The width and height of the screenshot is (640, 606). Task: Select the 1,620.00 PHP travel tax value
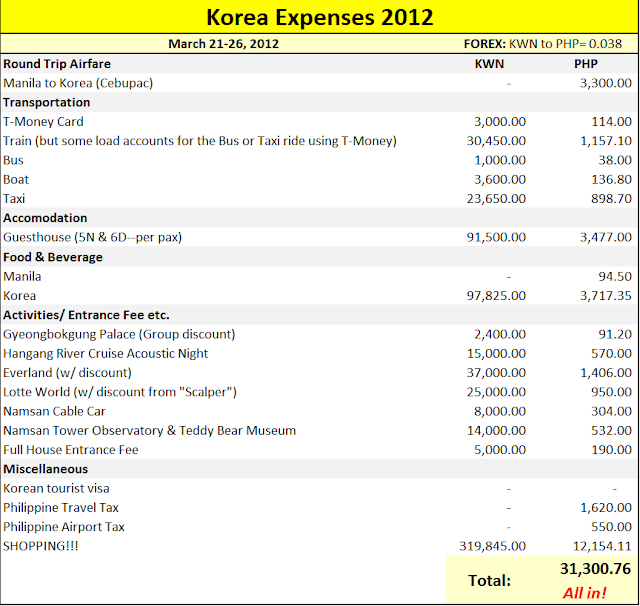pos(606,508)
